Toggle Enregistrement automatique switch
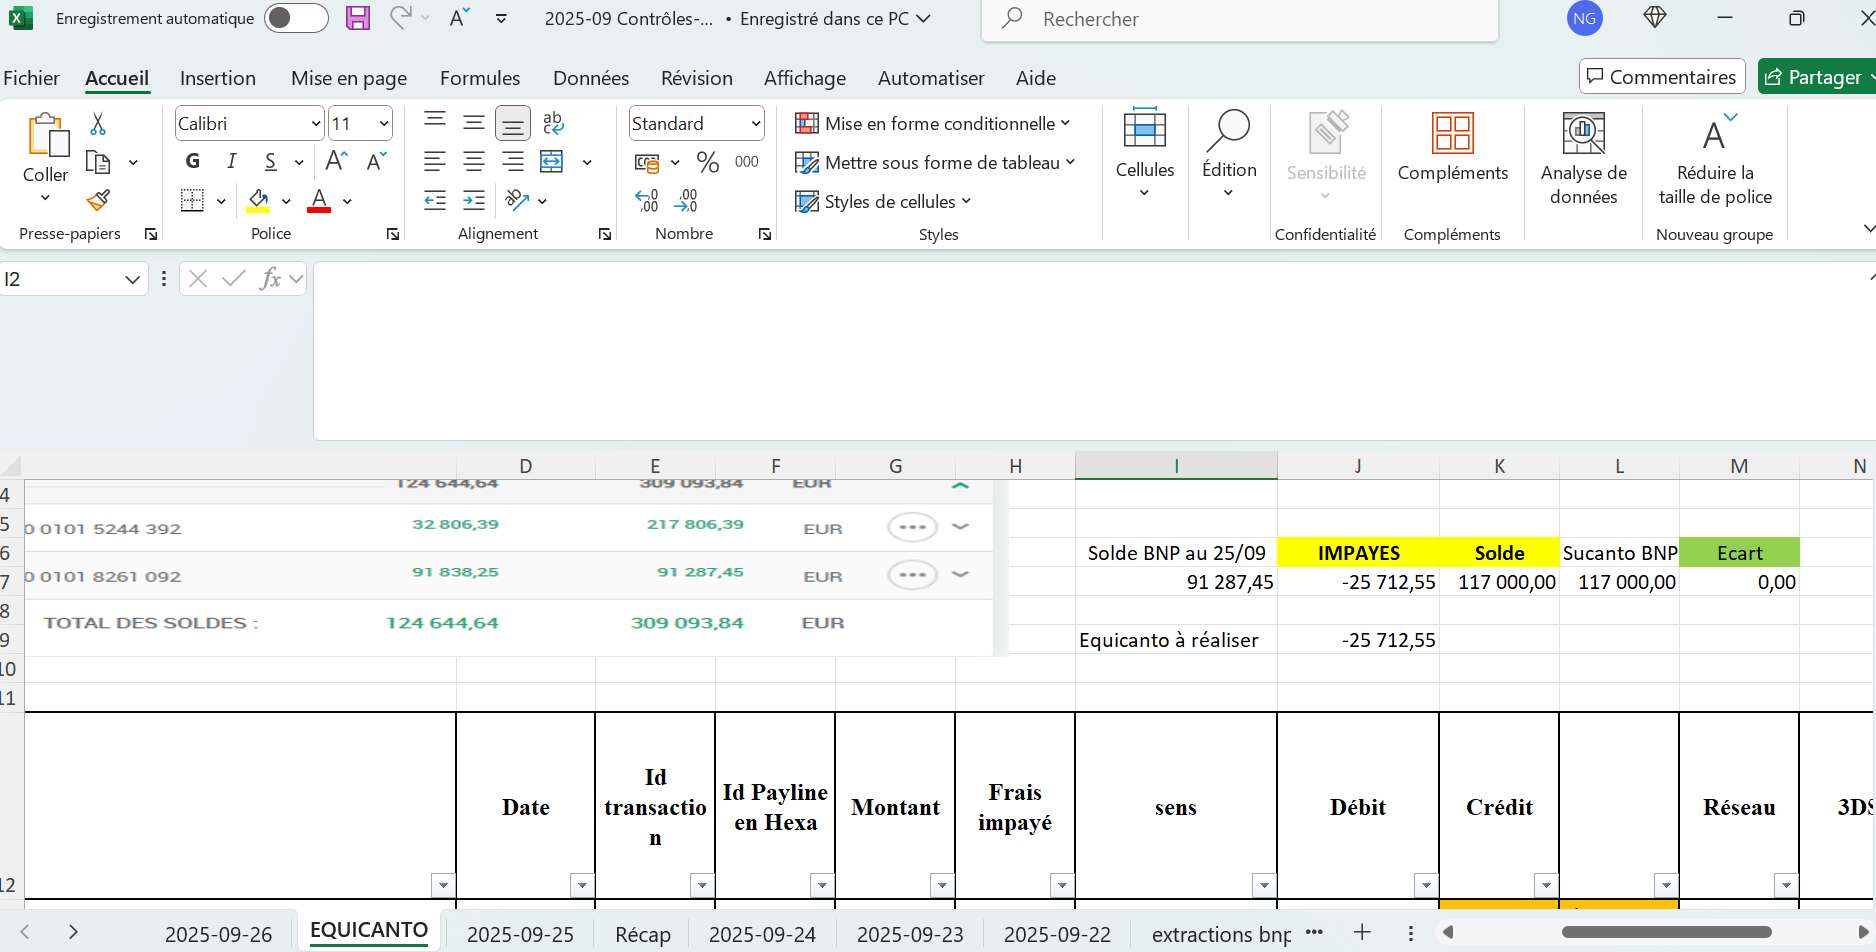 point(296,18)
